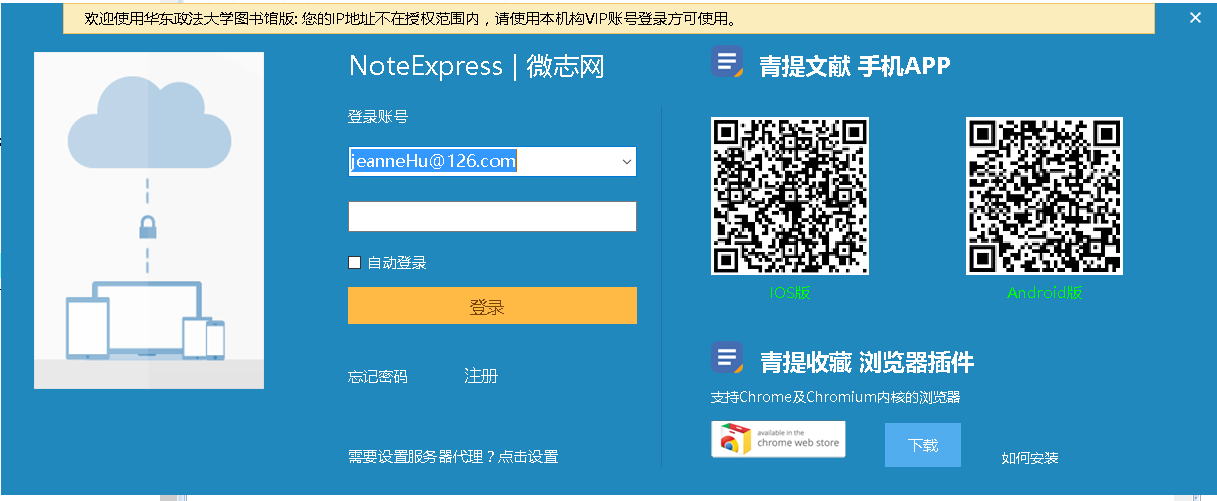Enable the 自动登录 checkbox
This screenshot has width=1217, height=501.
(354, 262)
